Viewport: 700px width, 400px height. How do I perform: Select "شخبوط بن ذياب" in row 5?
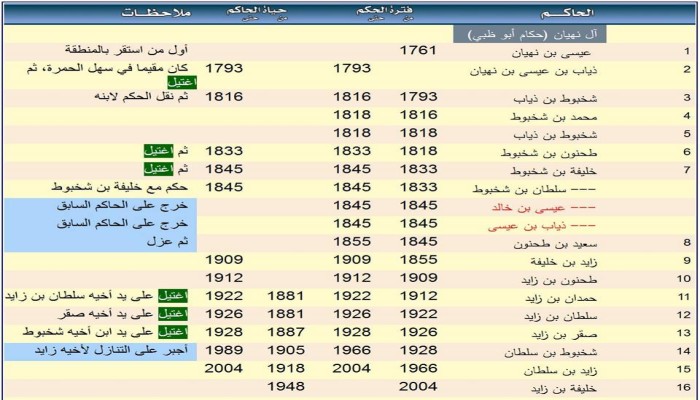(x=555, y=135)
